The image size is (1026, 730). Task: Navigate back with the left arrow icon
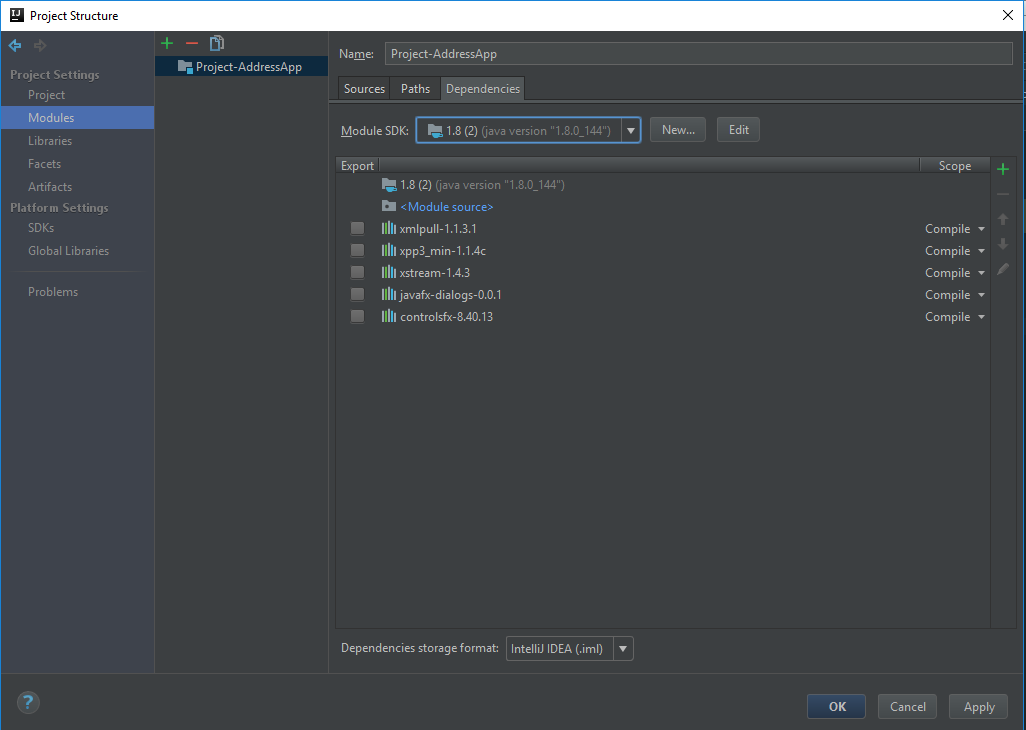point(14,45)
